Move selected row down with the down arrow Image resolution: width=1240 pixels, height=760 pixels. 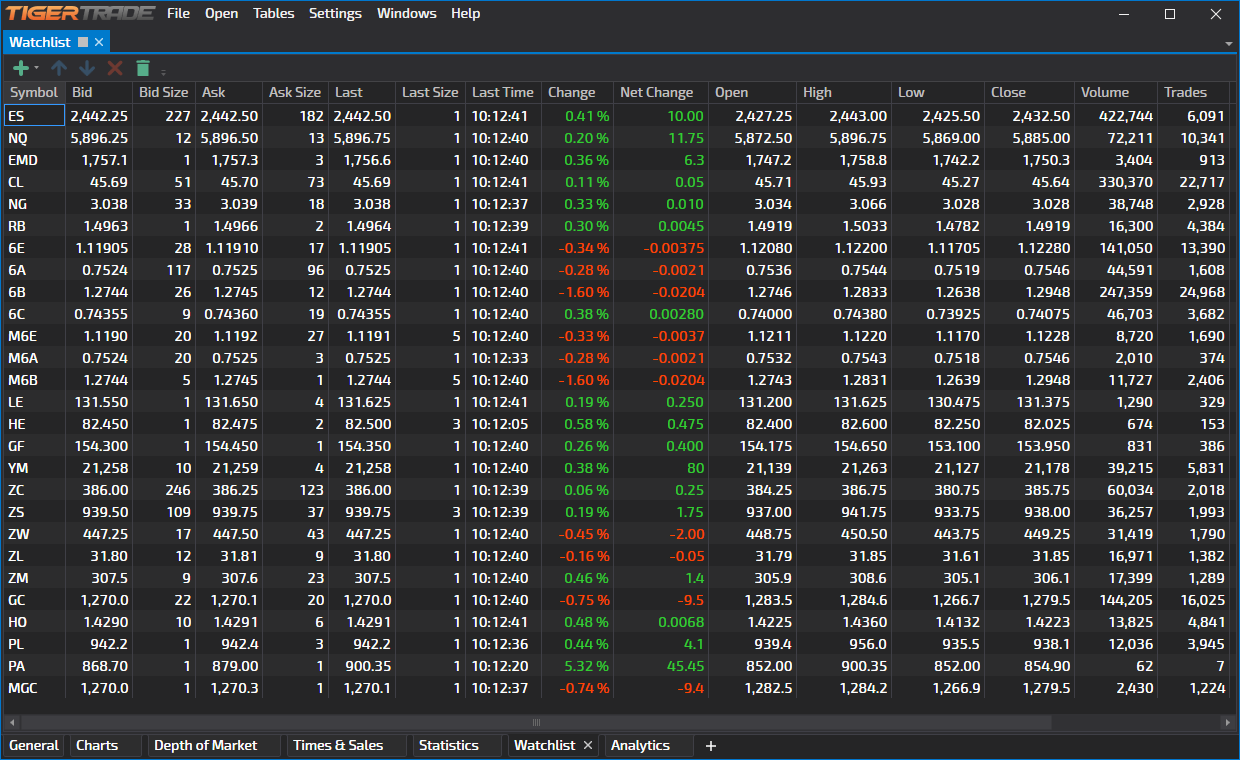coord(87,68)
